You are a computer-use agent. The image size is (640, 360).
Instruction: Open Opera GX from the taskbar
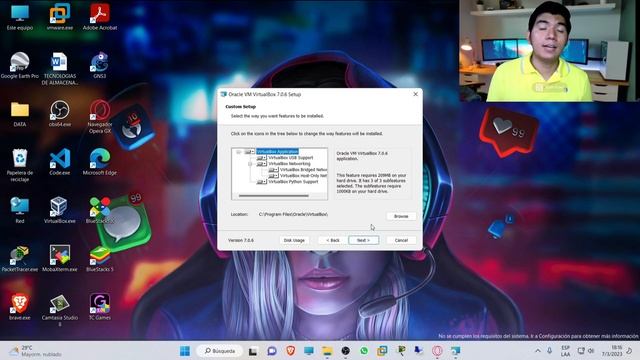click(x=437, y=351)
